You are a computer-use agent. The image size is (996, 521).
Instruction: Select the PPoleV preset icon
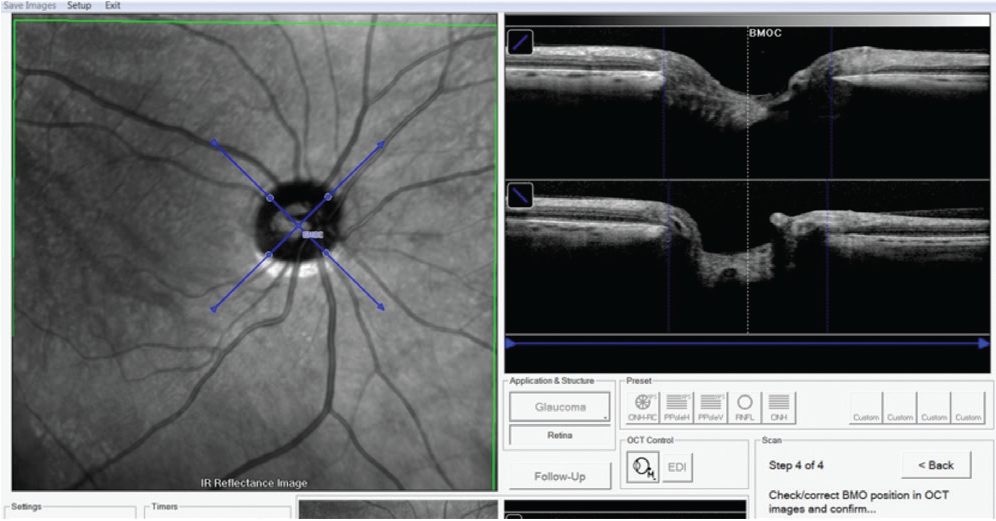tap(711, 407)
